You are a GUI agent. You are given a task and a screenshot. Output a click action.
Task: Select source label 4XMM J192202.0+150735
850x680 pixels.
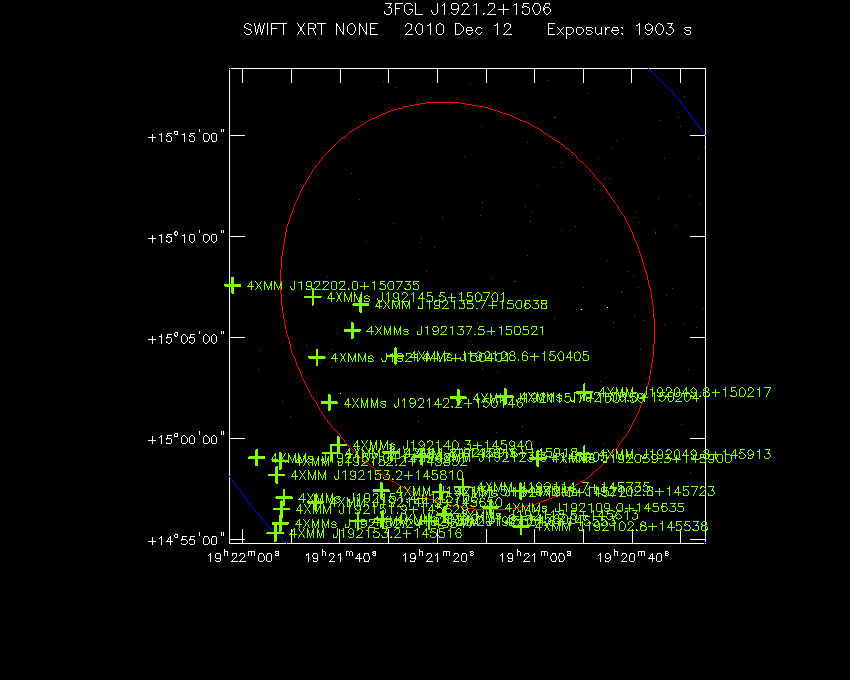(x=333, y=285)
